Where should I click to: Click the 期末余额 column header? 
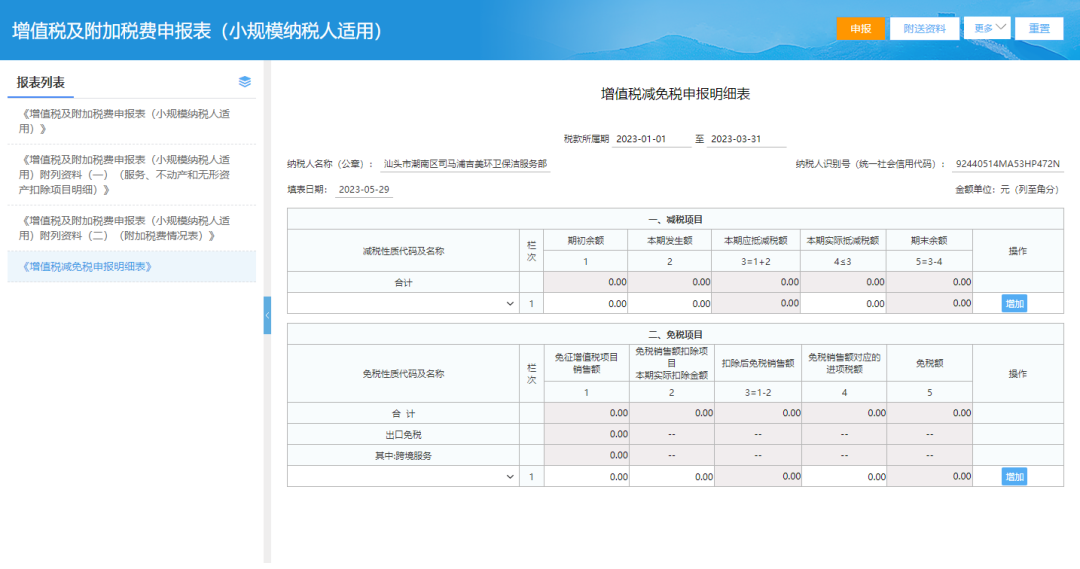click(928, 240)
